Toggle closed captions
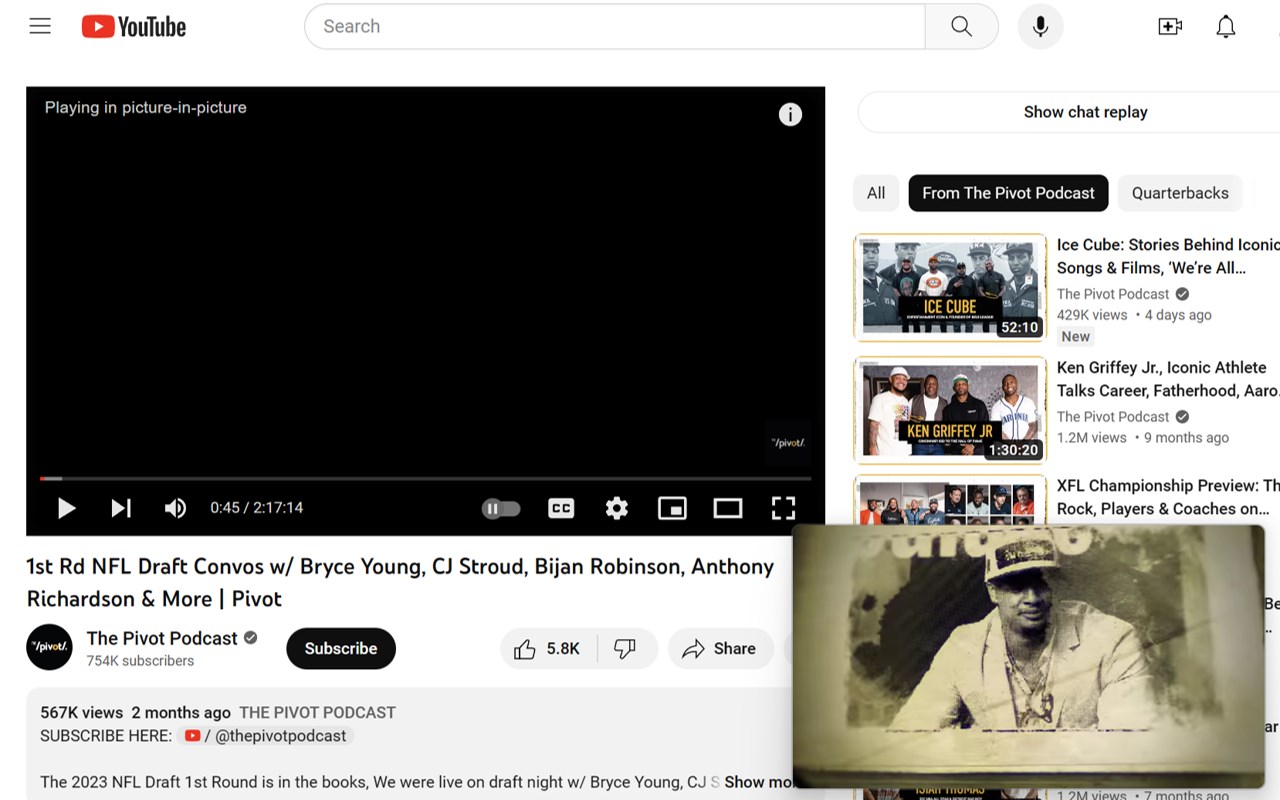Screen dimensions: 1280x800 click(561, 508)
